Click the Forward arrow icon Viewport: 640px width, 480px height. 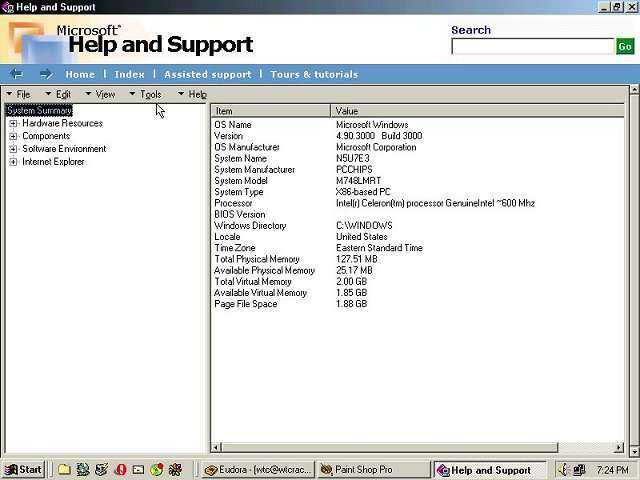pyautogui.click(x=46, y=74)
